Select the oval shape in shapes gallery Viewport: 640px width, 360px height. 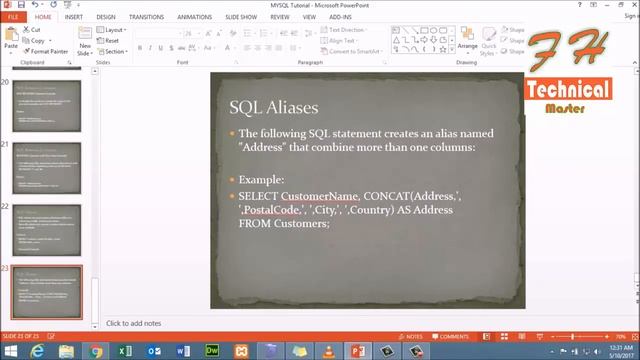(x=433, y=30)
